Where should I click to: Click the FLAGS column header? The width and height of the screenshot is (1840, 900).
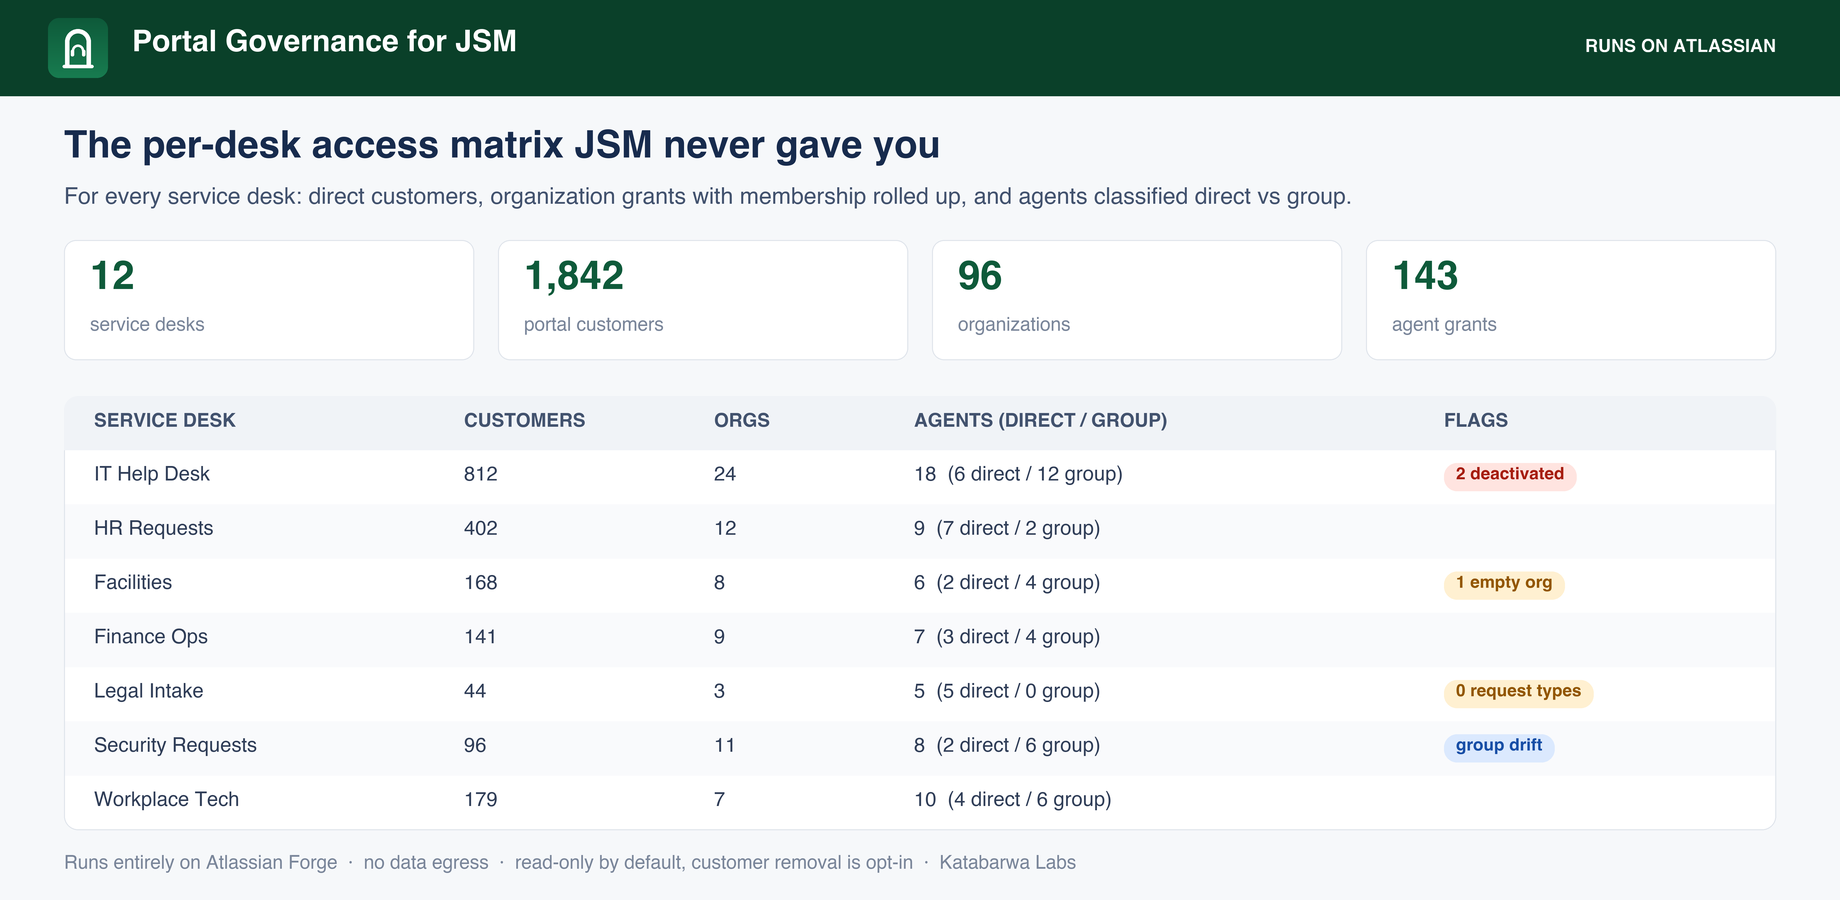coord(1476,420)
